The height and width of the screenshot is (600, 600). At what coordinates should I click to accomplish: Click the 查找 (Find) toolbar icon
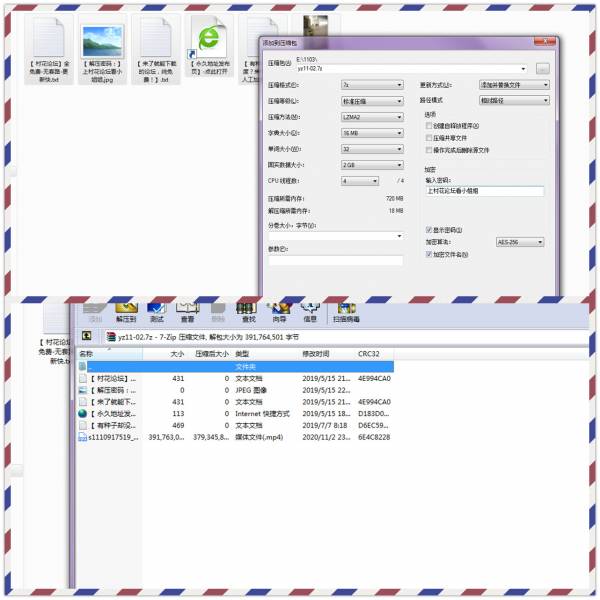[248, 311]
